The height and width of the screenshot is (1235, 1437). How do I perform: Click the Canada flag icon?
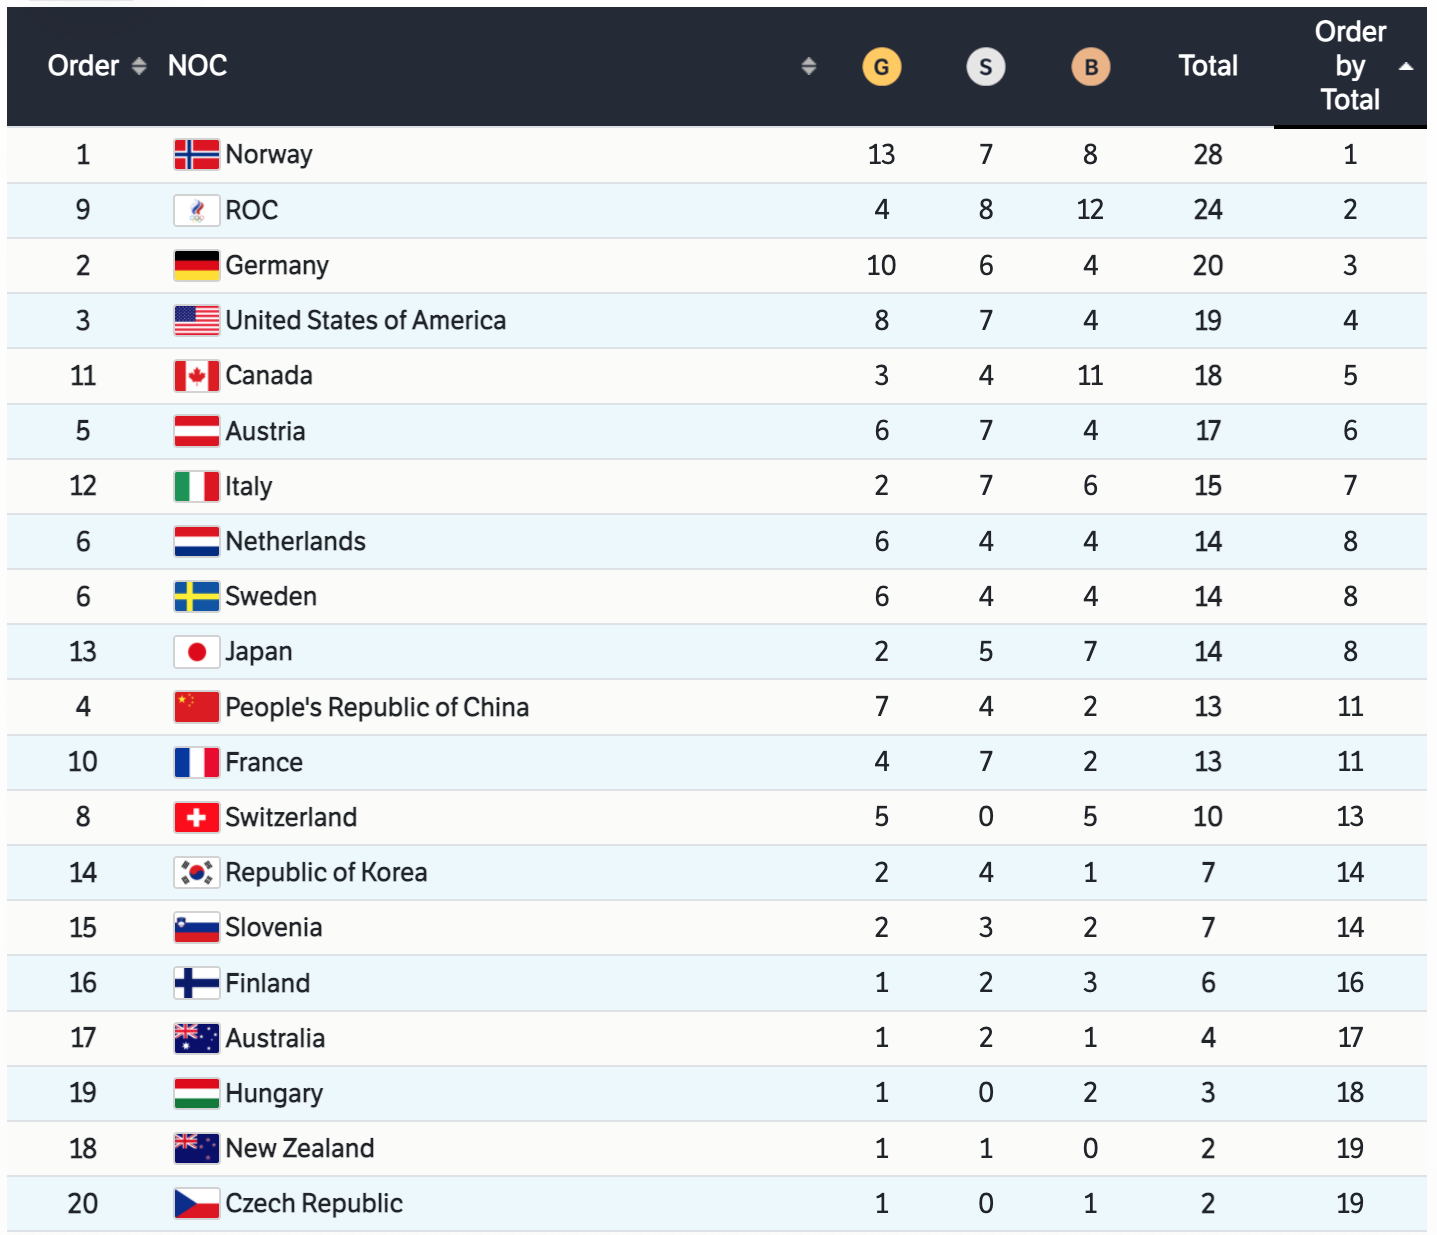(196, 376)
